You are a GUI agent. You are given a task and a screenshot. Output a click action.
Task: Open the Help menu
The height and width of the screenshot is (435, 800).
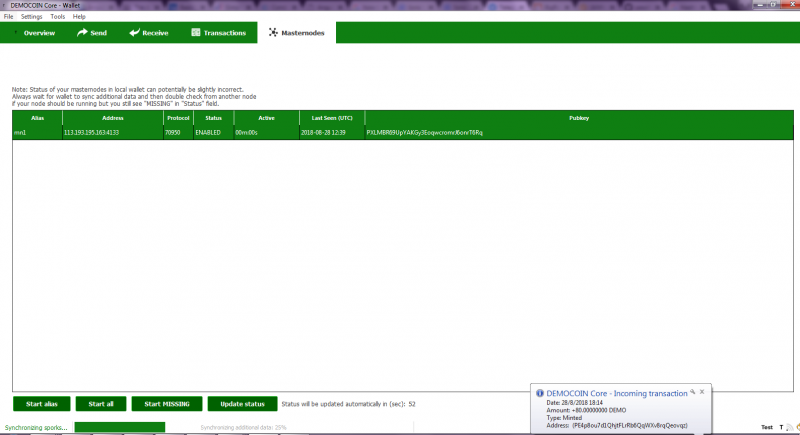coord(79,16)
